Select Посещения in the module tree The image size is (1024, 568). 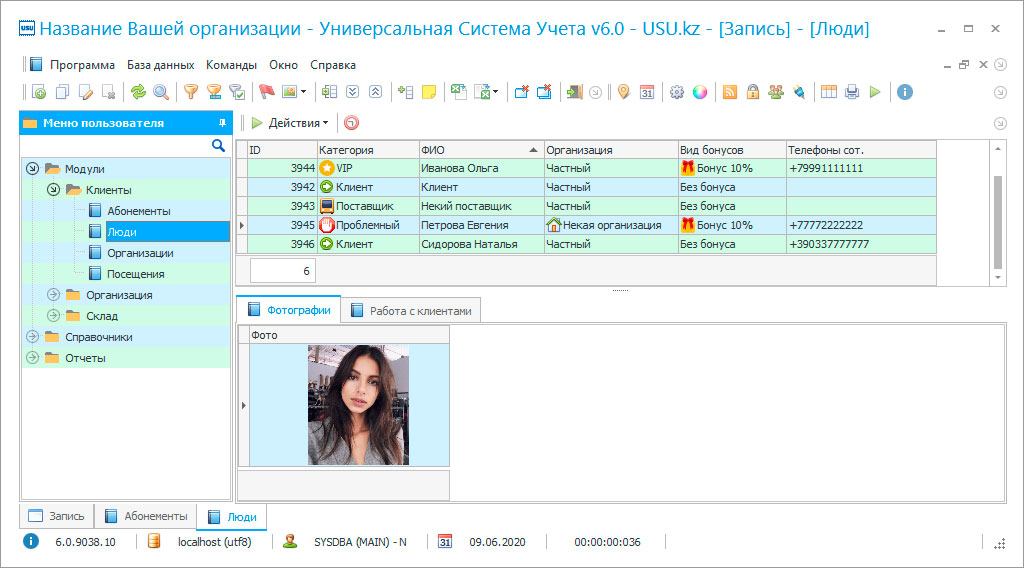click(x=135, y=274)
